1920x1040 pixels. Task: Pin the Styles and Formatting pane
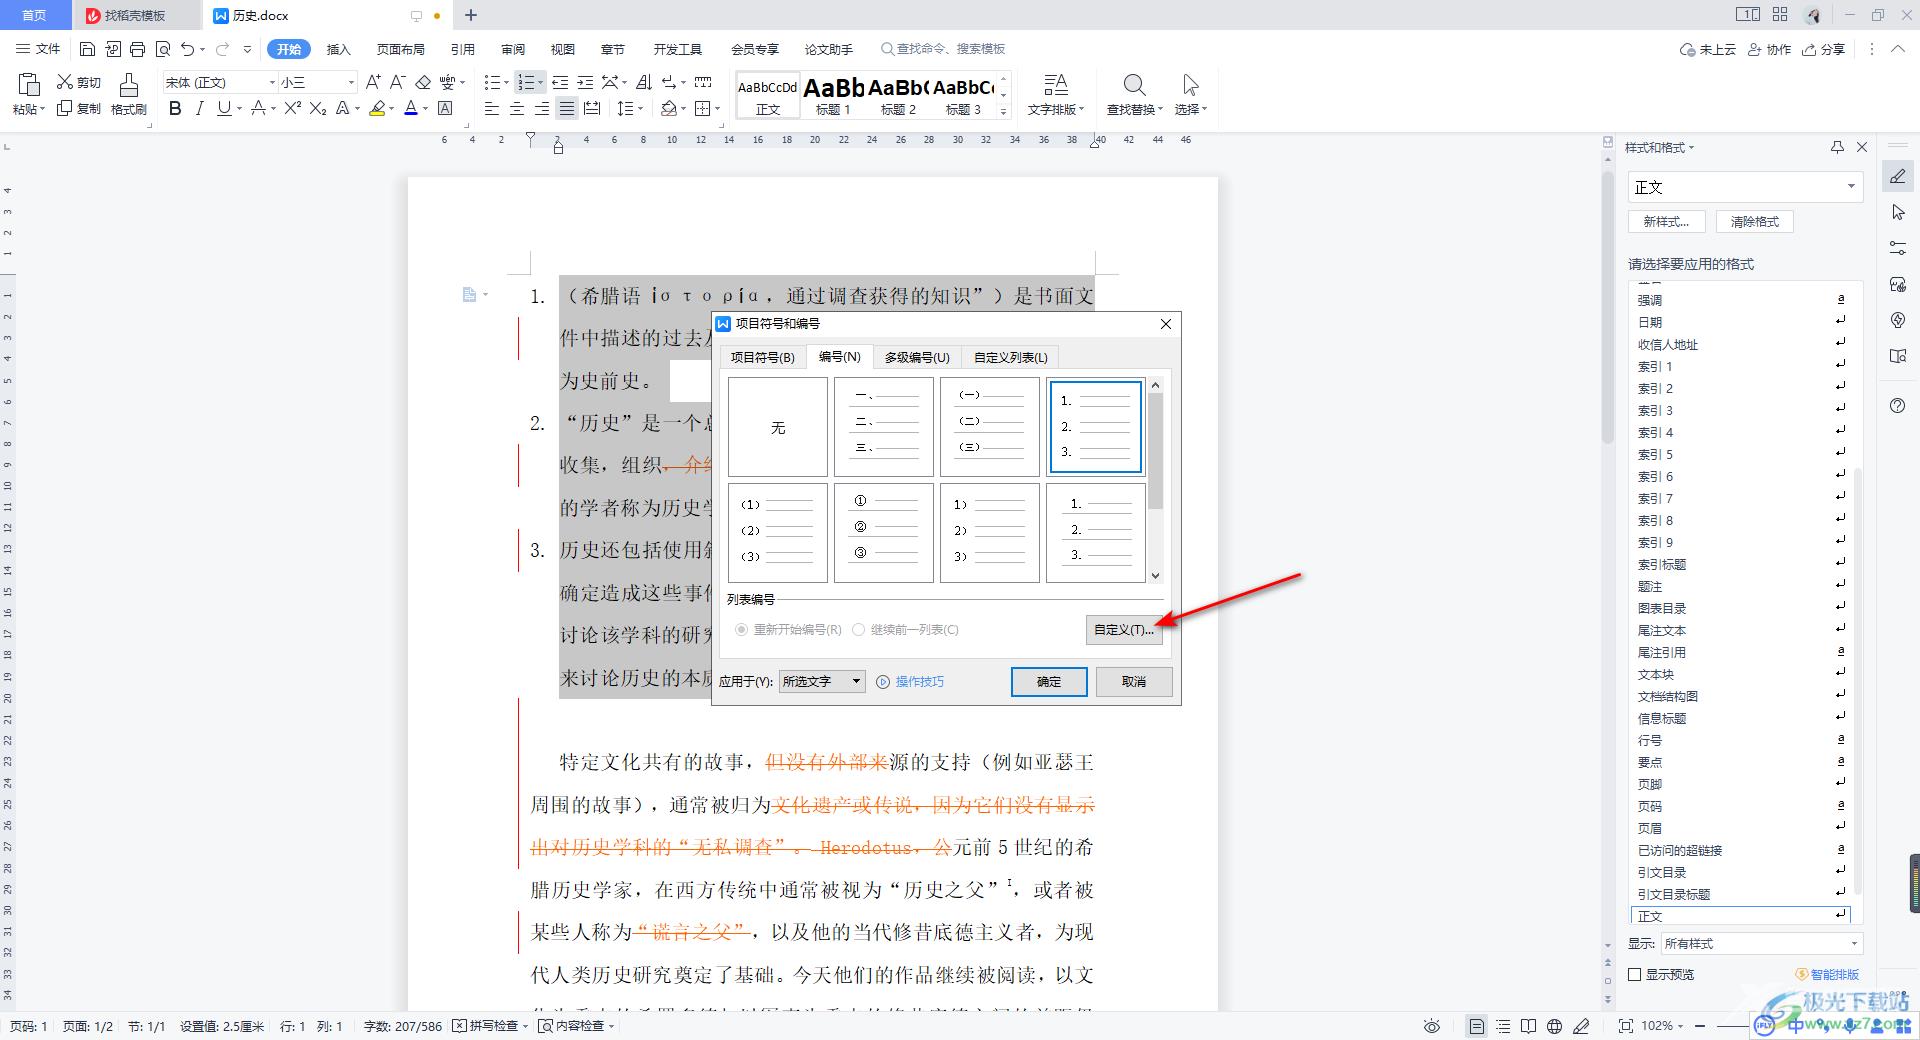1837,147
